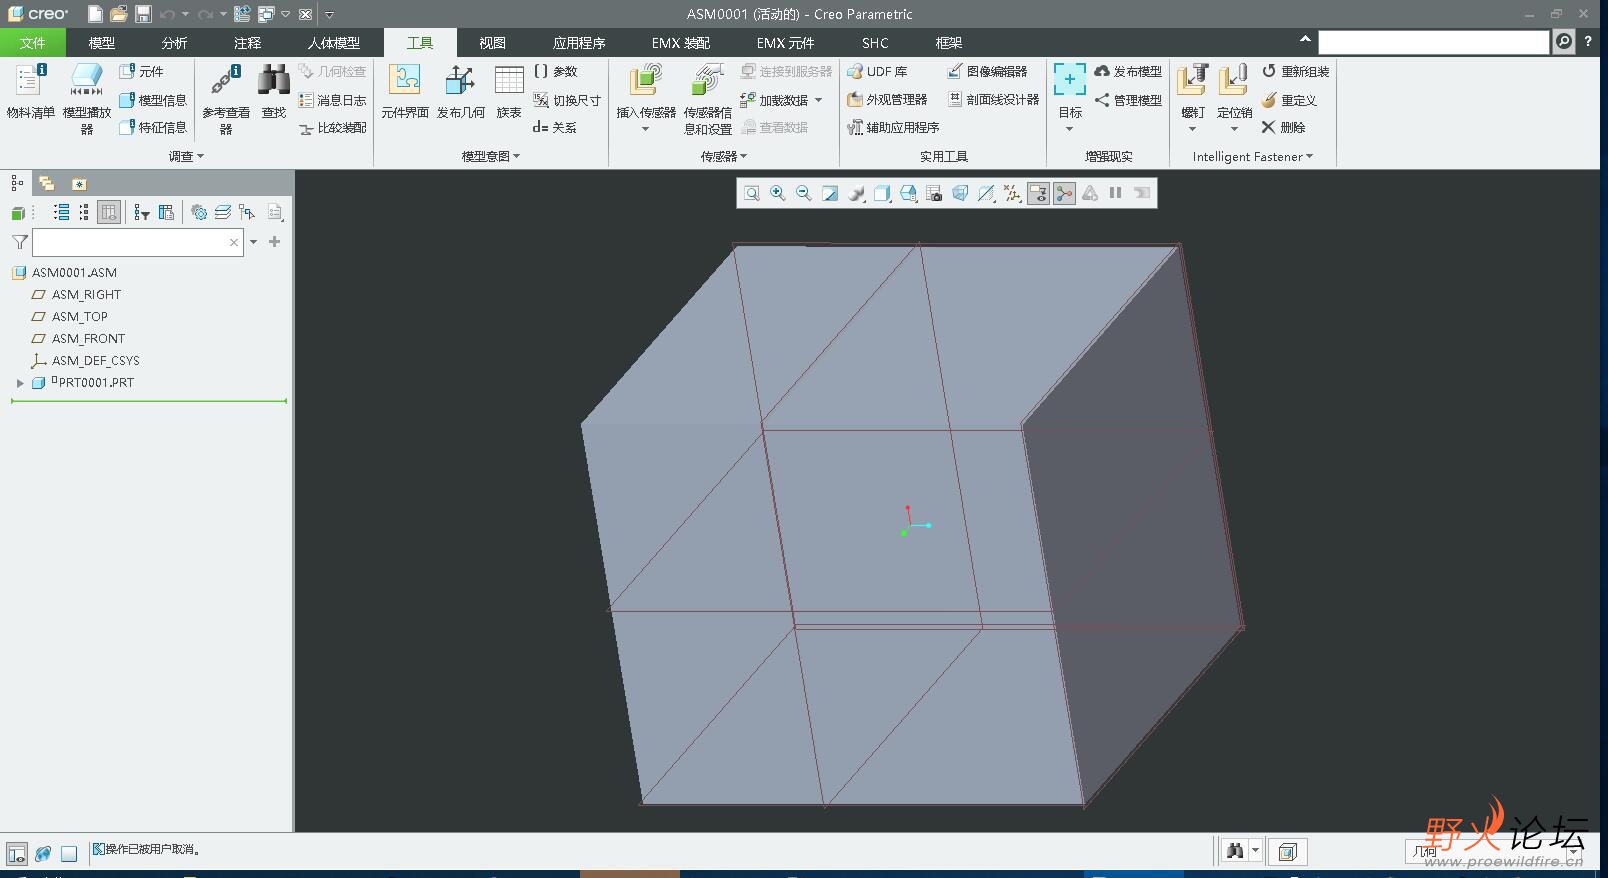Open display style spheres dropdown icon
This screenshot has height=878, width=1608.
click(856, 193)
